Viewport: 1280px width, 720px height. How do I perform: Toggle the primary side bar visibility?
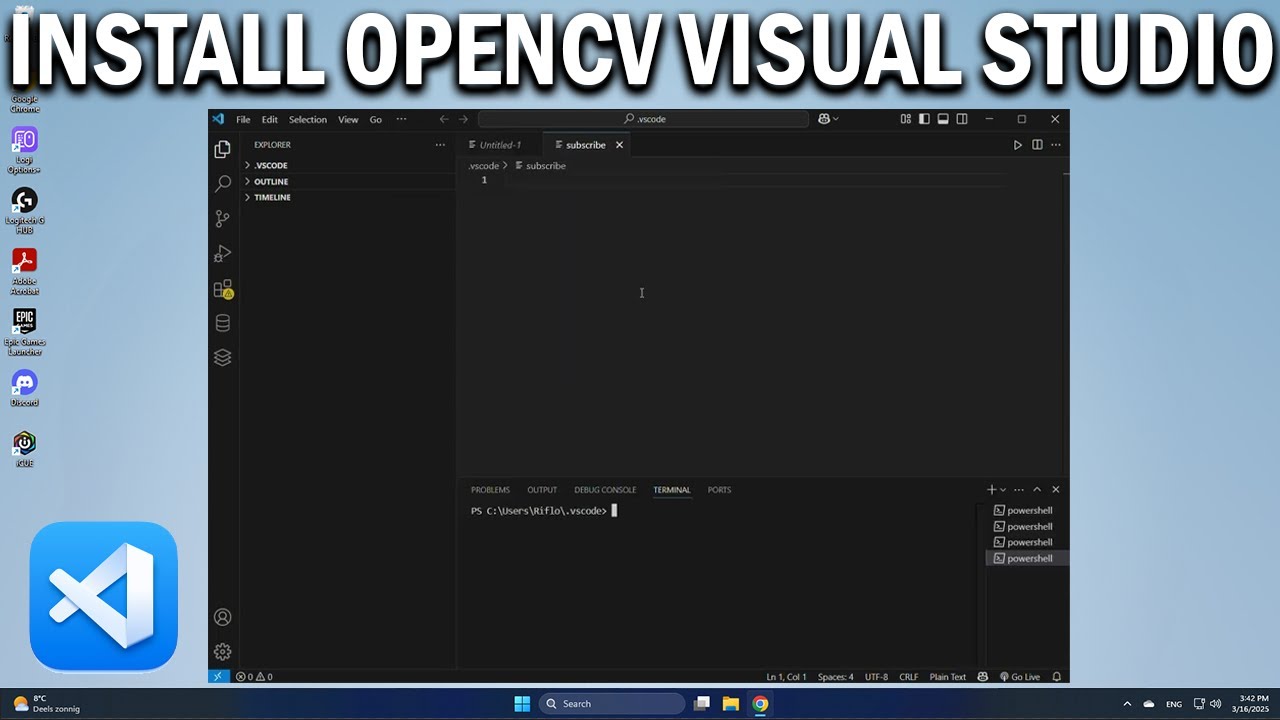point(924,119)
